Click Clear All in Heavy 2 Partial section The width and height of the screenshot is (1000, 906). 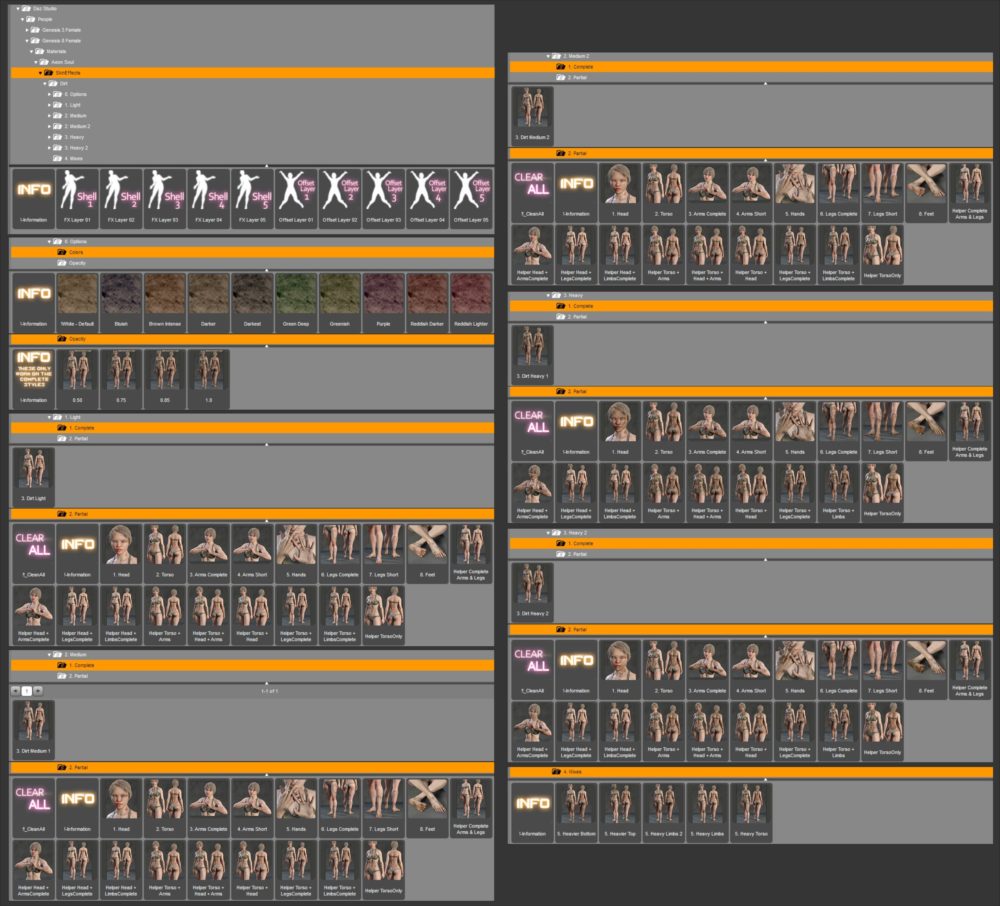coord(531,665)
